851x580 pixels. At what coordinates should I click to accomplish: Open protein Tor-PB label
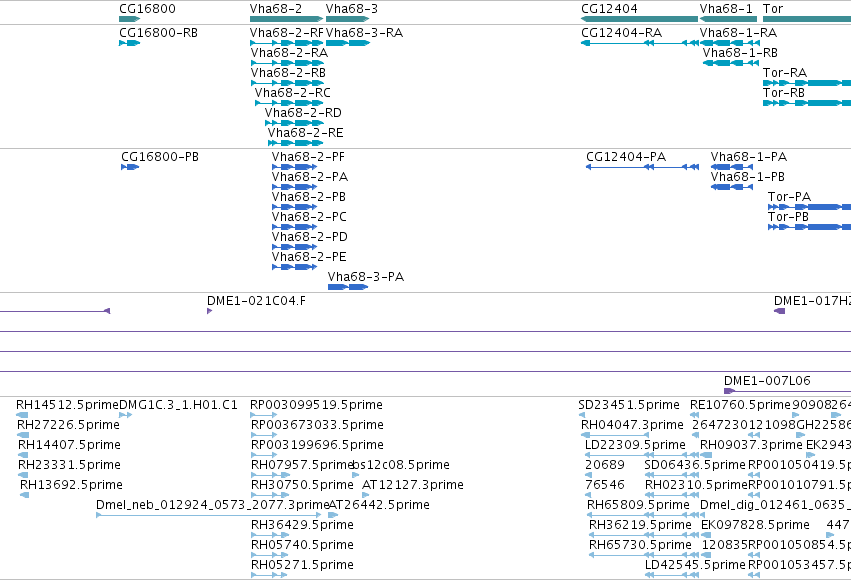click(788, 217)
